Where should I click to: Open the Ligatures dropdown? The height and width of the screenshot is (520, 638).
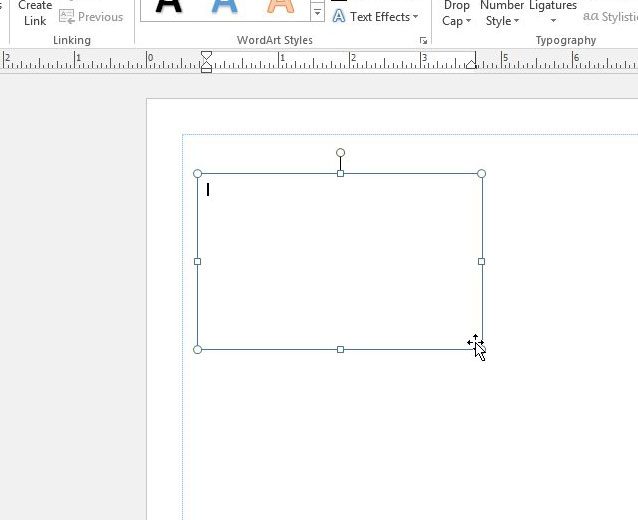point(553,13)
